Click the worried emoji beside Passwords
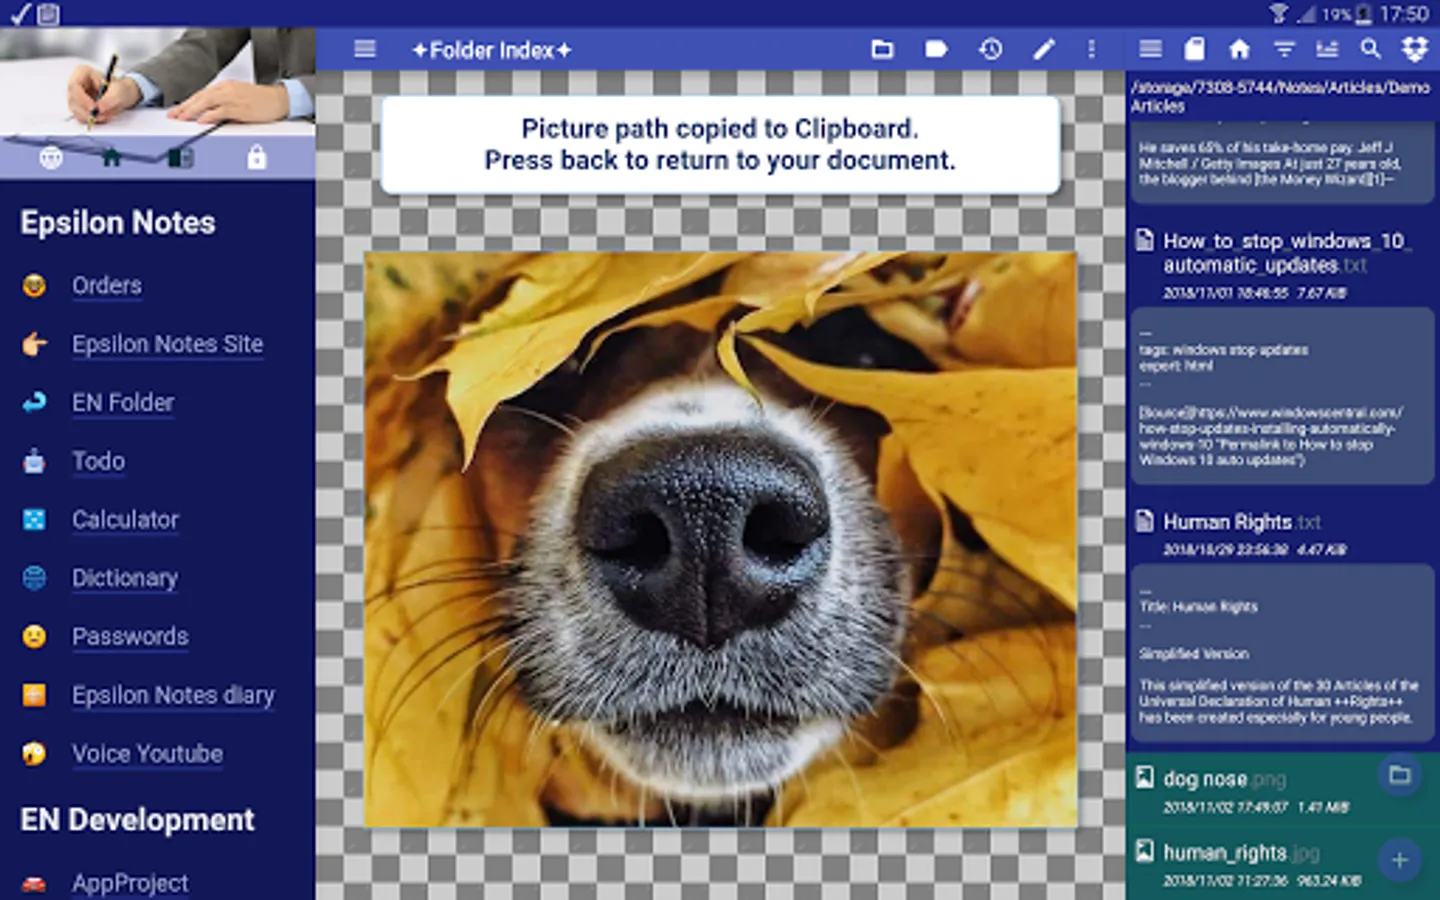Screen dimensions: 1440x900 [34, 637]
